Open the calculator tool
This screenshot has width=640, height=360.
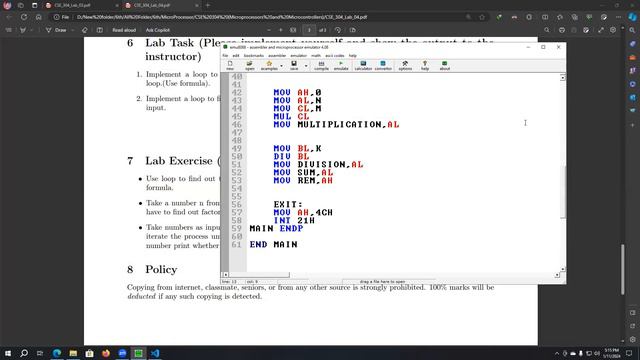(x=363, y=65)
